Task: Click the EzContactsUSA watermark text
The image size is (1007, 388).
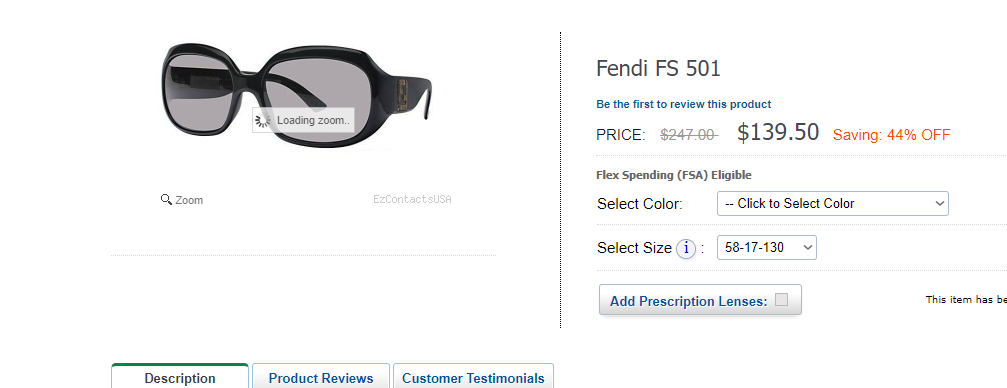Action: [412, 199]
